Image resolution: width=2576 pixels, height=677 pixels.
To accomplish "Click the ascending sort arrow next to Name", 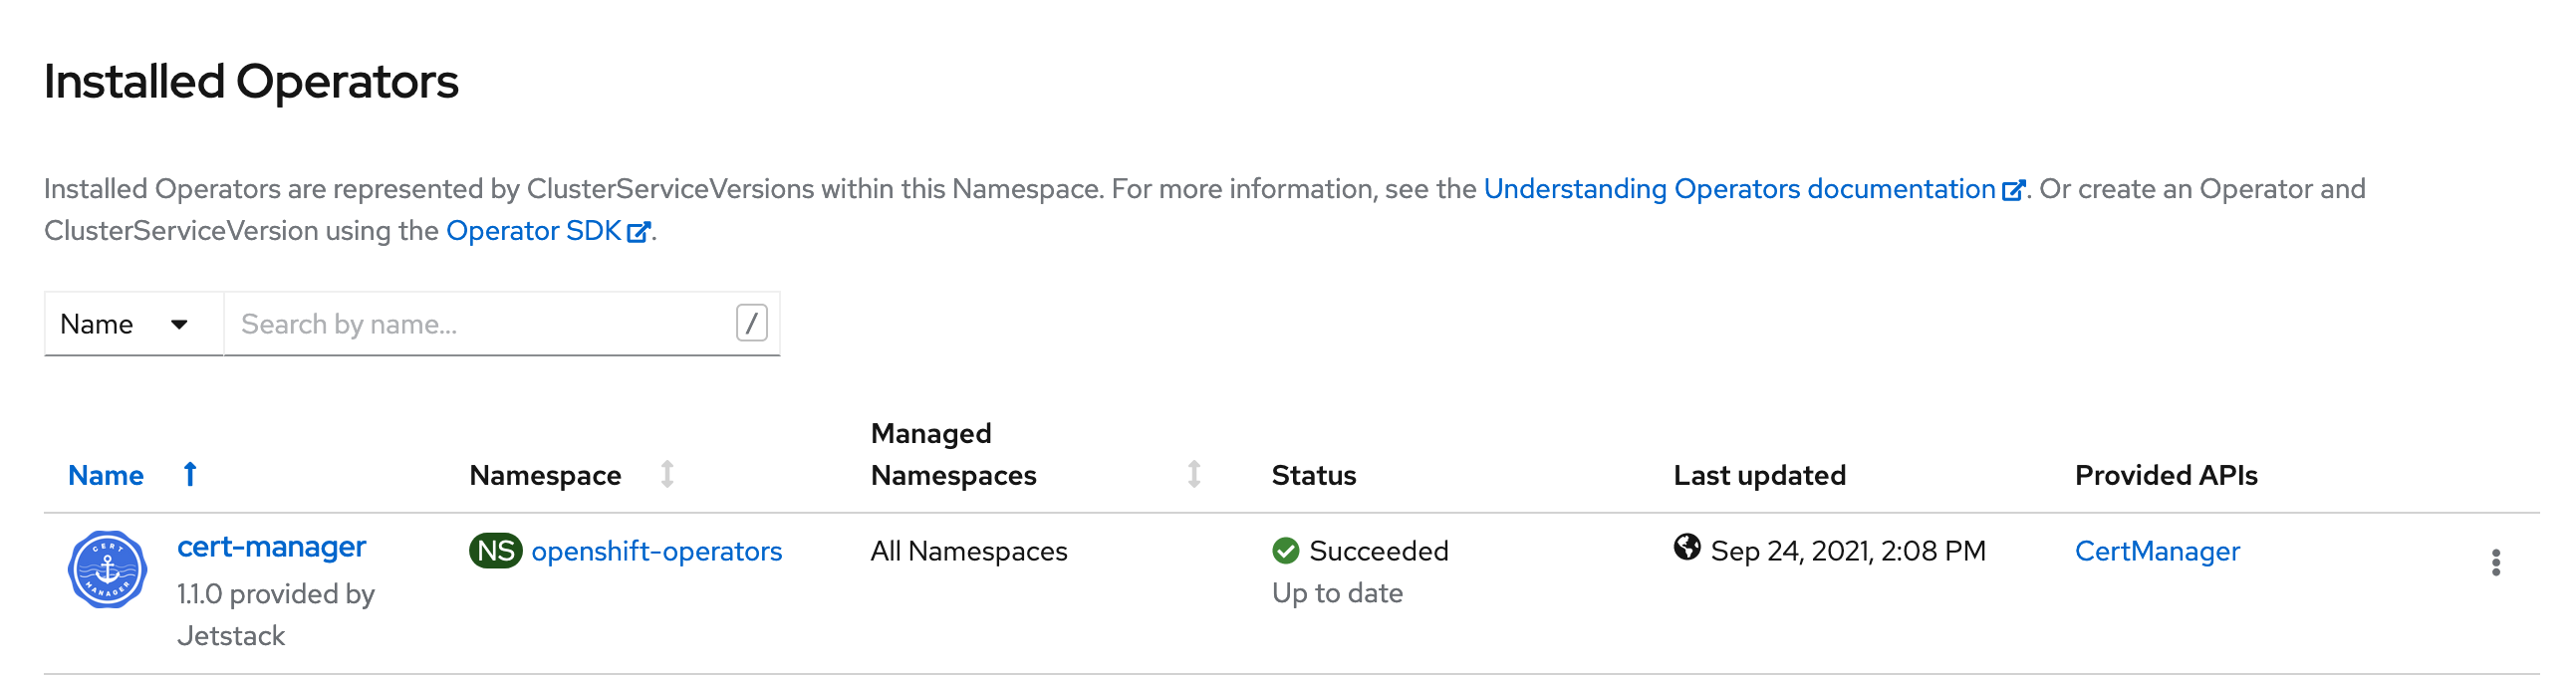I will [x=190, y=474].
